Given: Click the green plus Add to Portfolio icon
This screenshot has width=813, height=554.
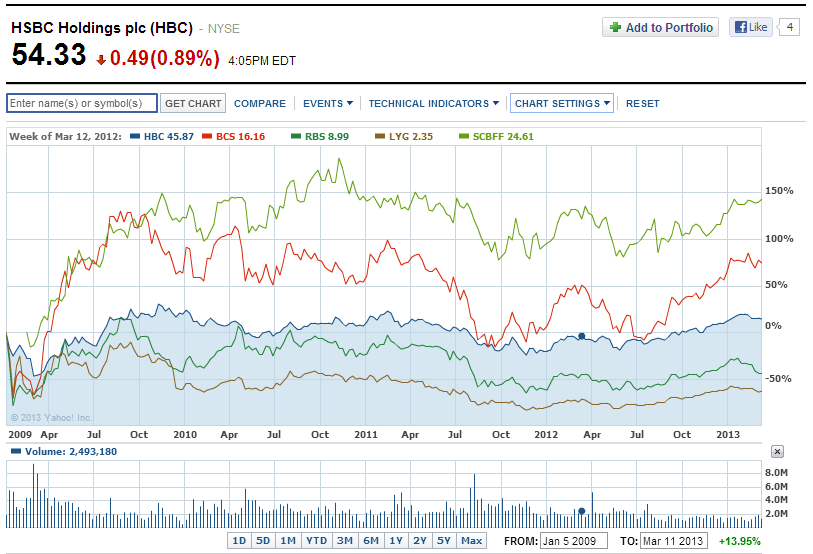Looking at the screenshot, I should tap(615, 27).
